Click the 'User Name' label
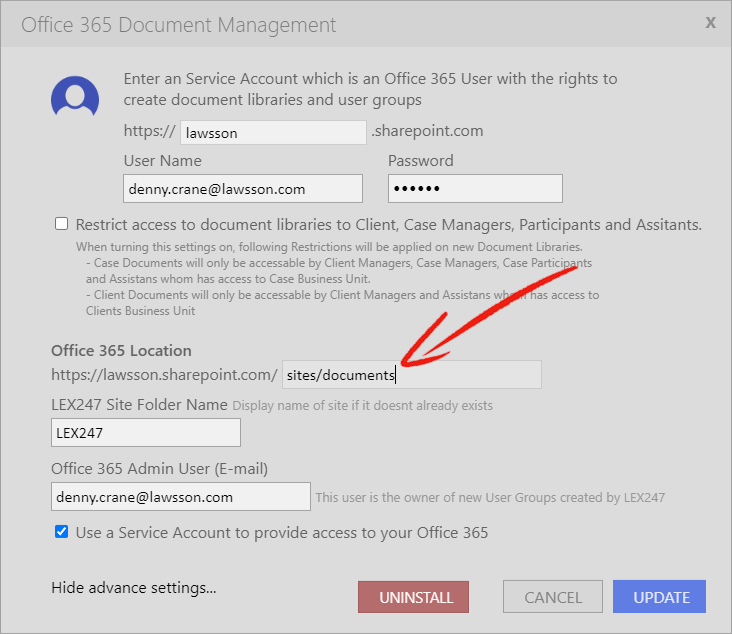732x634 pixels. click(162, 161)
